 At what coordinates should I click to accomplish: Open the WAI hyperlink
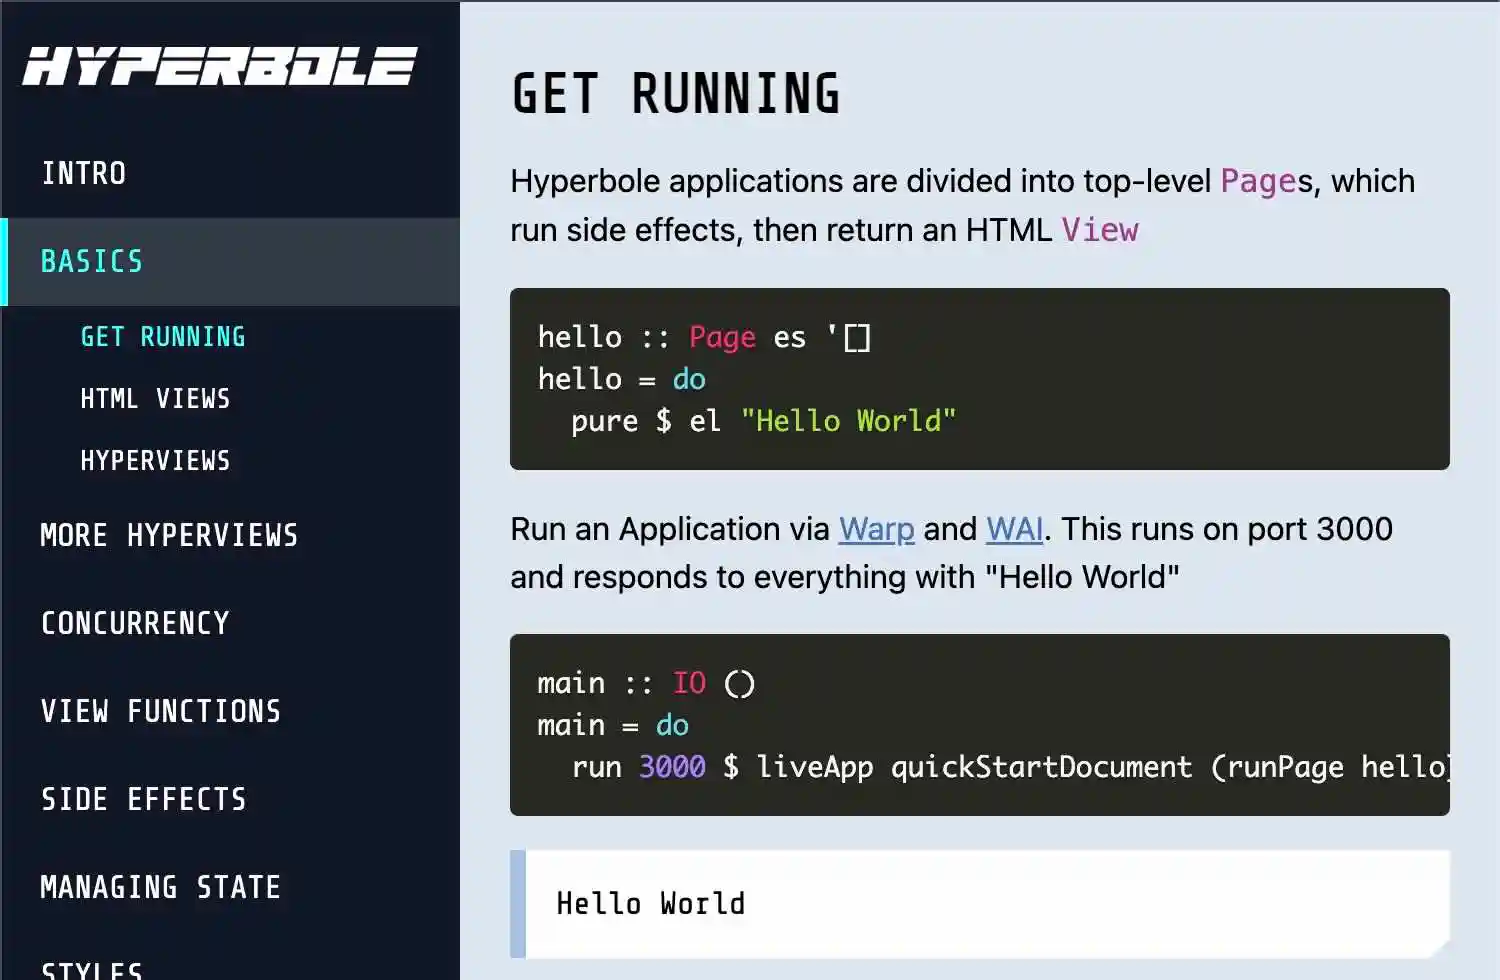pyautogui.click(x=1013, y=529)
